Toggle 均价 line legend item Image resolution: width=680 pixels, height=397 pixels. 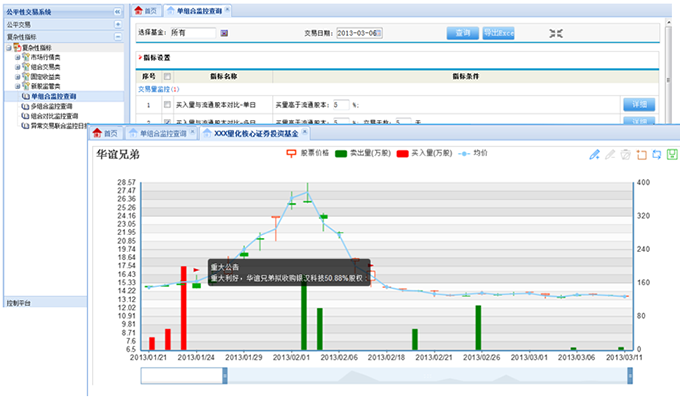pos(473,153)
